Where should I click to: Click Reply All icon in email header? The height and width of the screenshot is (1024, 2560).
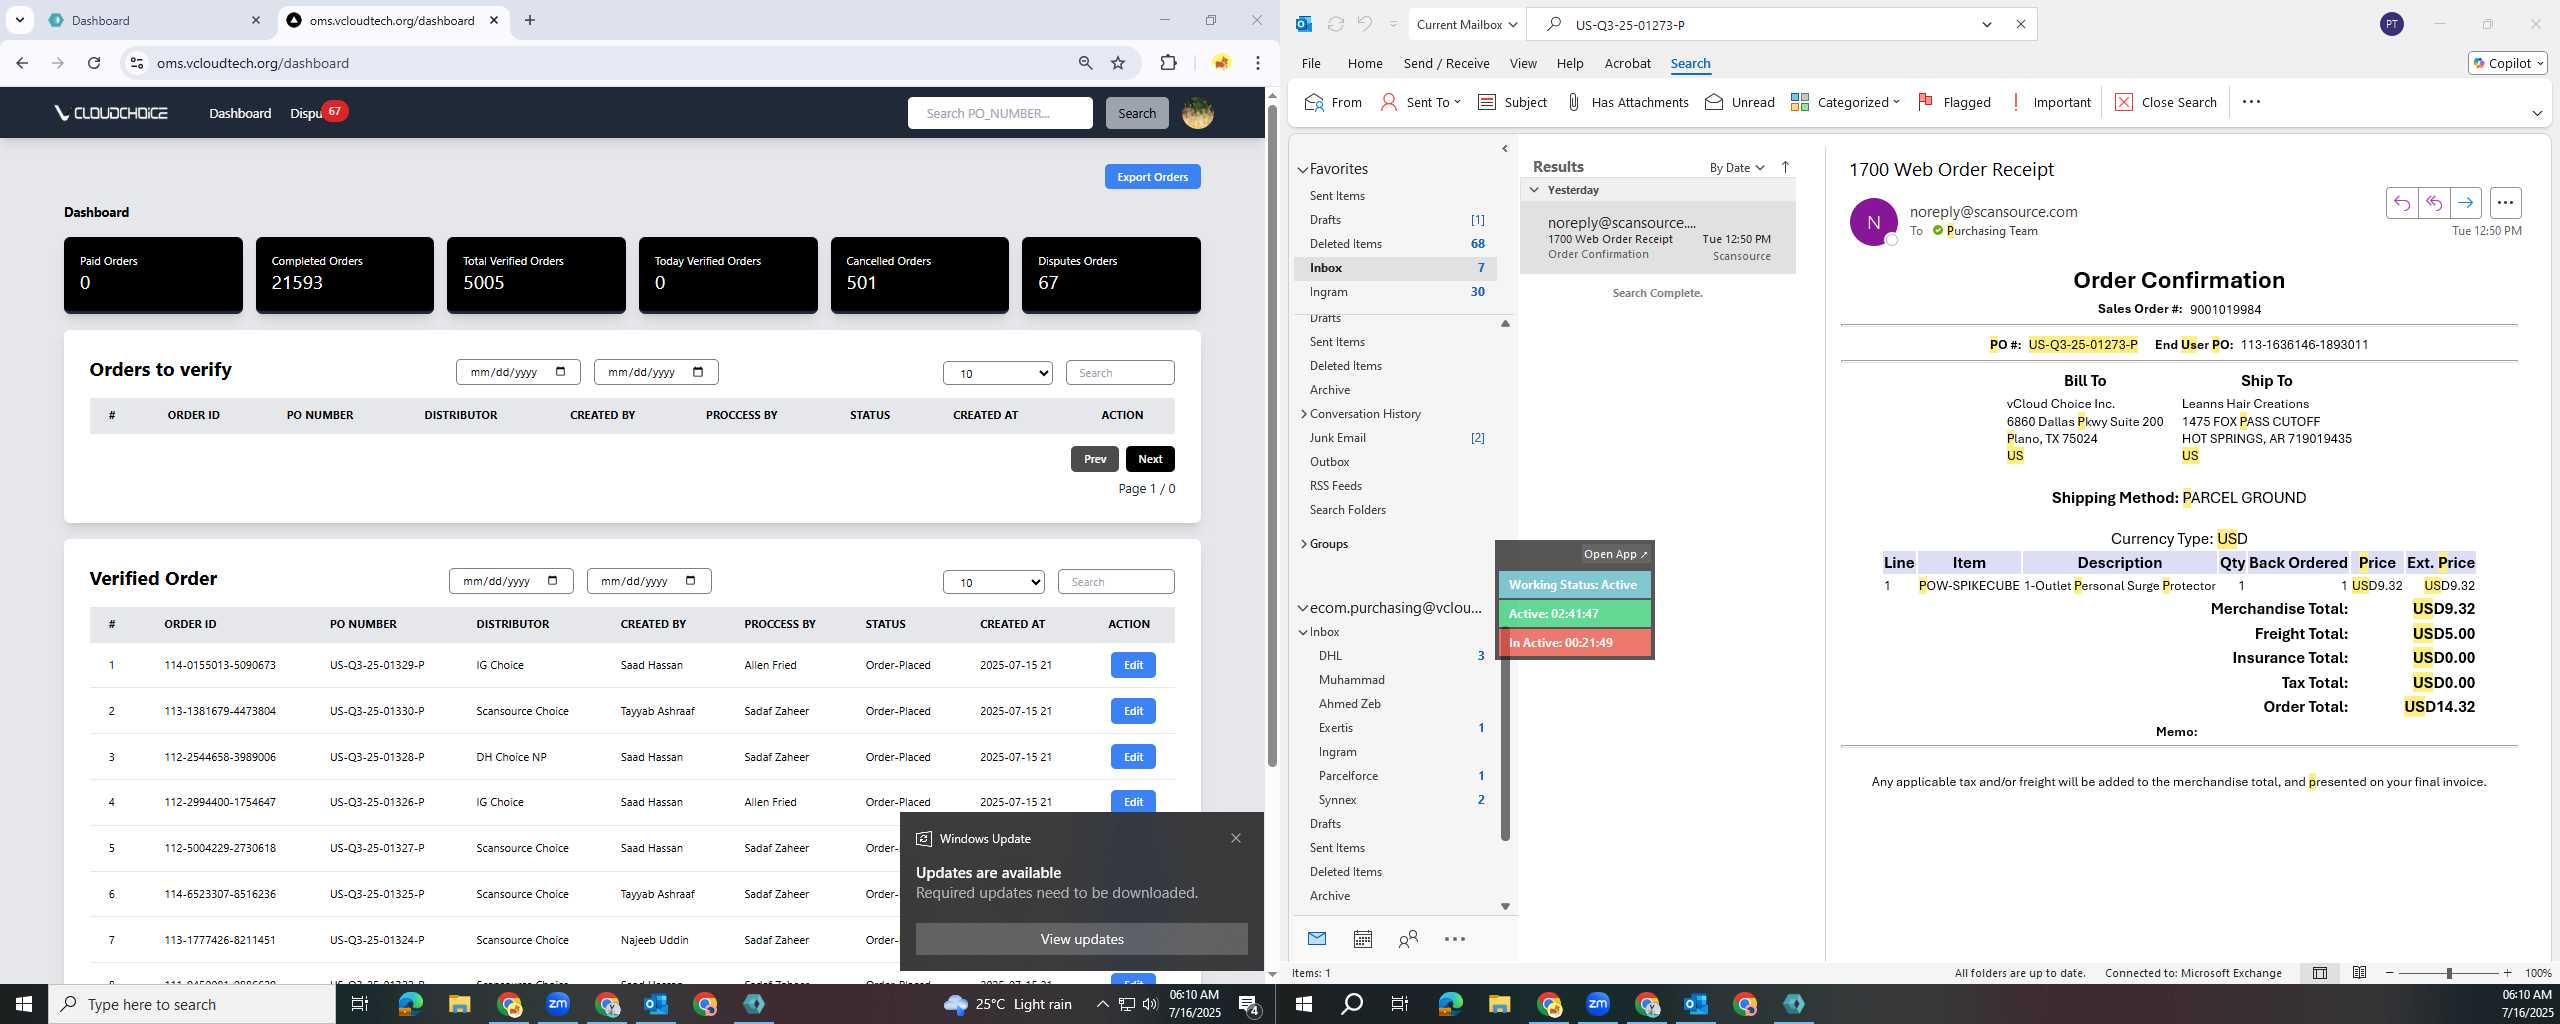pyautogui.click(x=2433, y=203)
